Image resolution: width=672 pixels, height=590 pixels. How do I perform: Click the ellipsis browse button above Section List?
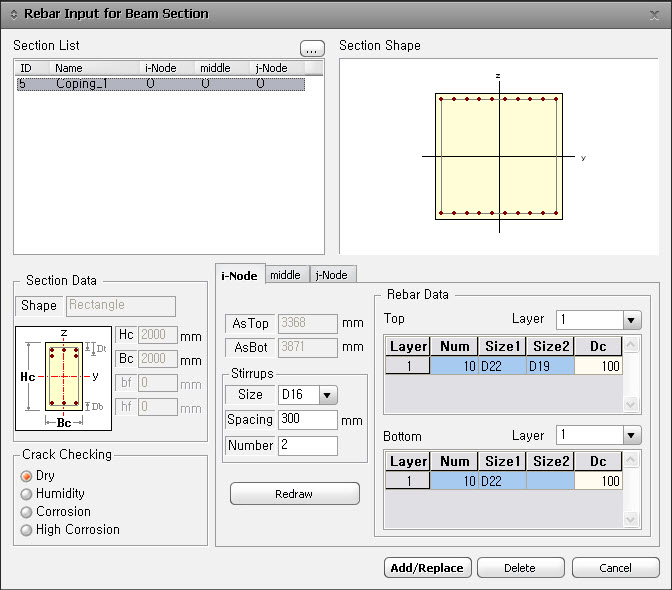312,48
